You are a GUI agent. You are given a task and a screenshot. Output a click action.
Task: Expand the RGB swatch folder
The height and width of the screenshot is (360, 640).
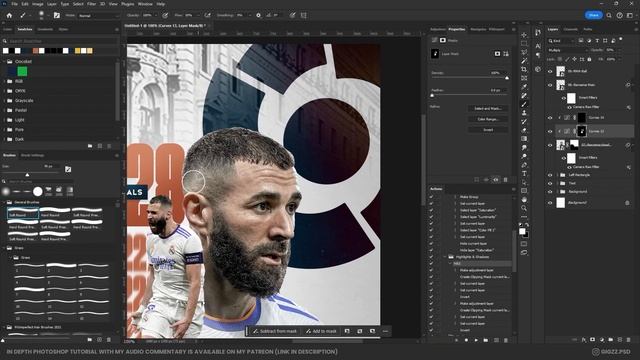click(x=4, y=81)
